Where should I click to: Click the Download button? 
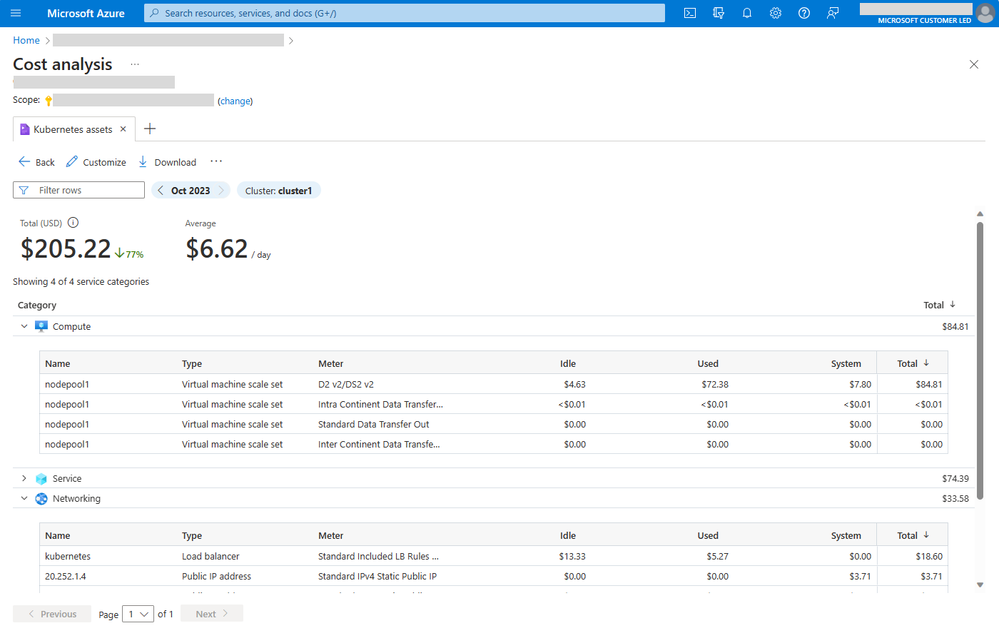(x=168, y=162)
